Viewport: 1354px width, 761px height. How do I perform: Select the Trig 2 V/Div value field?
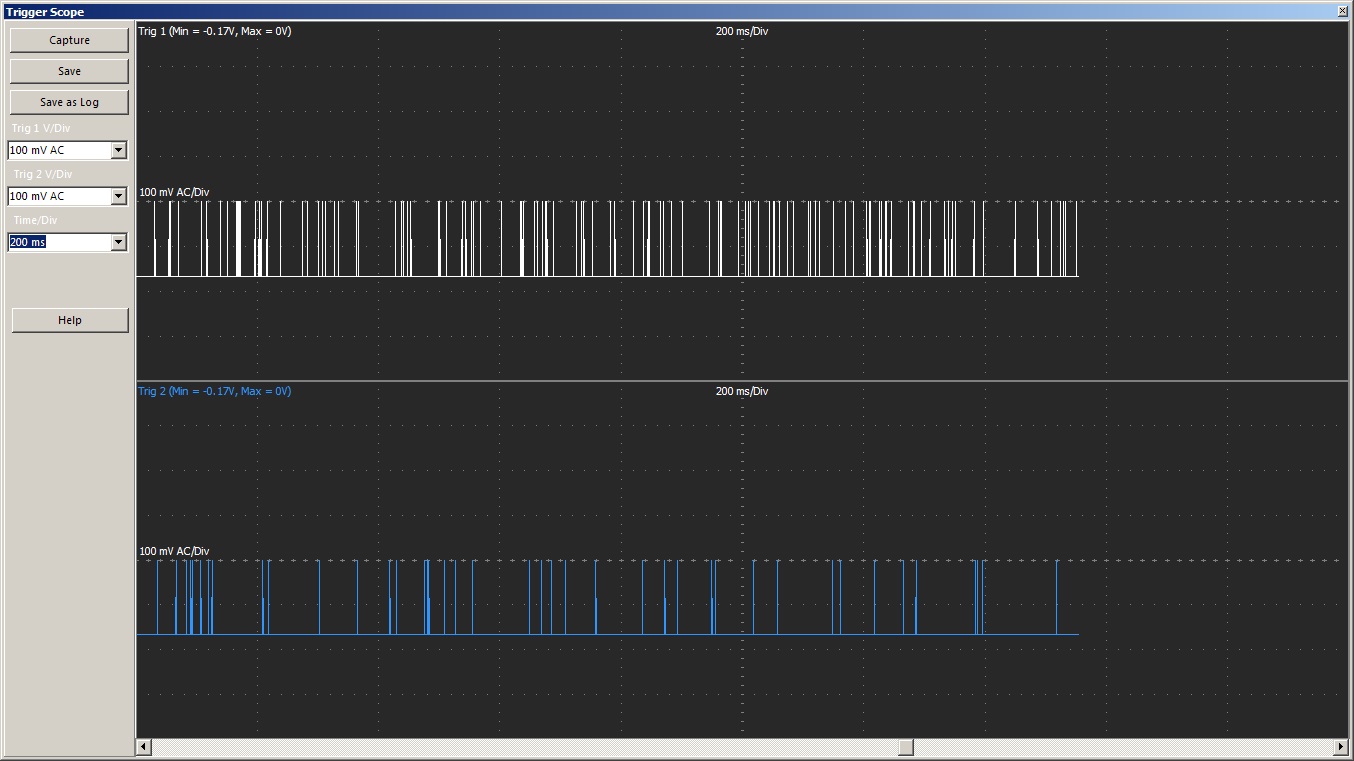point(59,196)
